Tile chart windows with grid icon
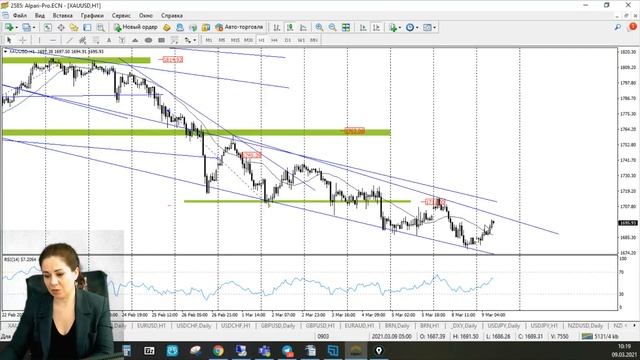This screenshot has width=640, height=360. pos(346,27)
